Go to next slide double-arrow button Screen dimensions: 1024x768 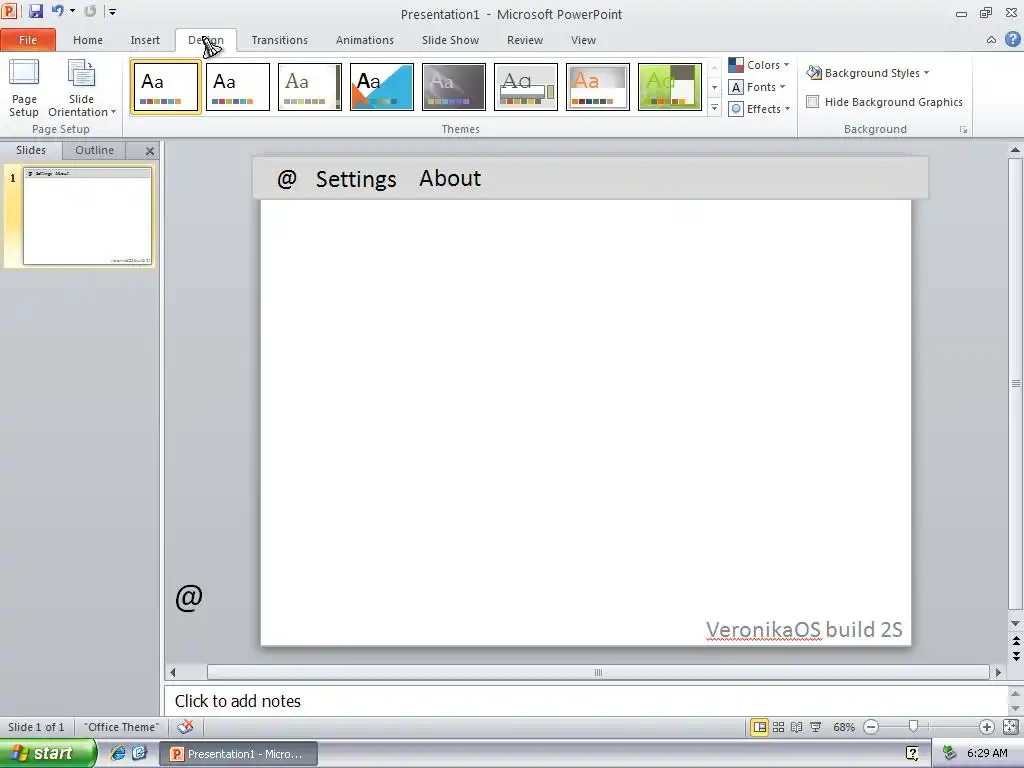pyautogui.click(x=1016, y=656)
